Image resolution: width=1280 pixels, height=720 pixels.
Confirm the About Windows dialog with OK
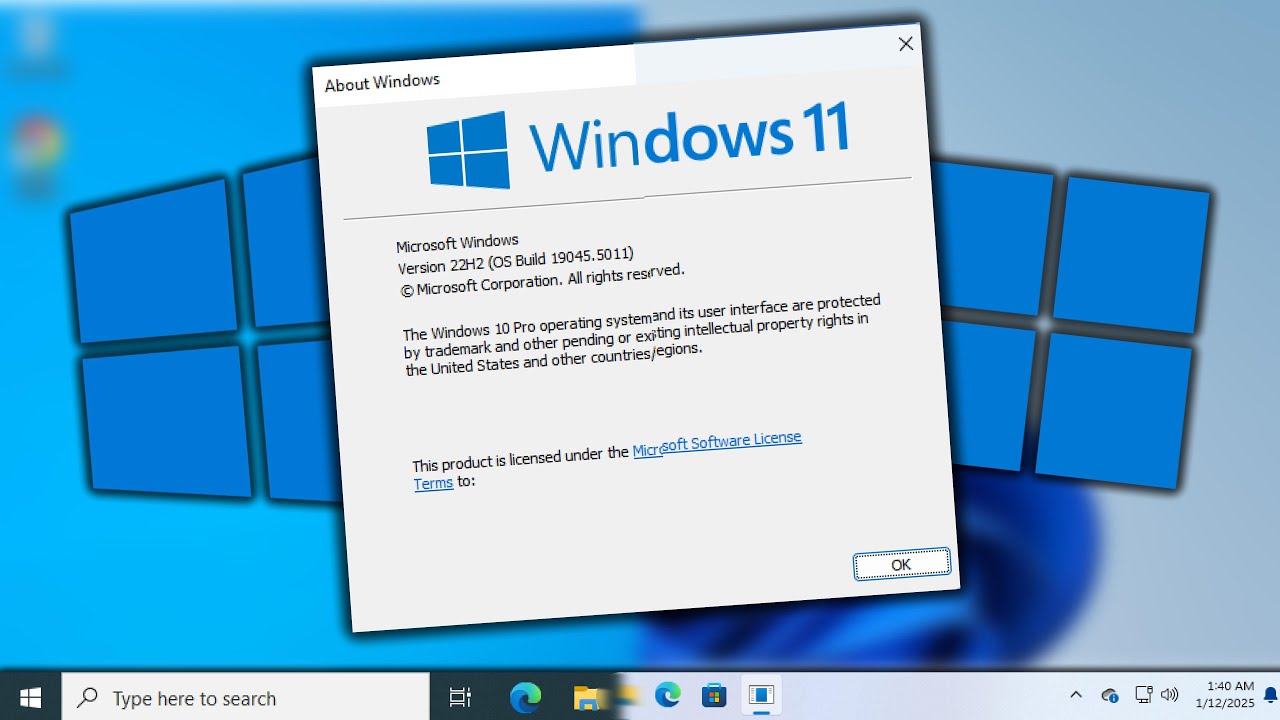point(901,564)
